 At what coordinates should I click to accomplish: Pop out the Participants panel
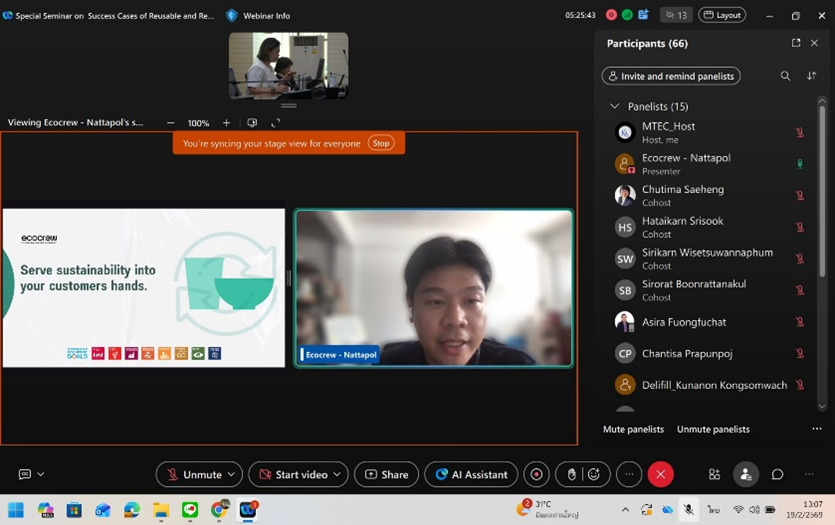796,43
